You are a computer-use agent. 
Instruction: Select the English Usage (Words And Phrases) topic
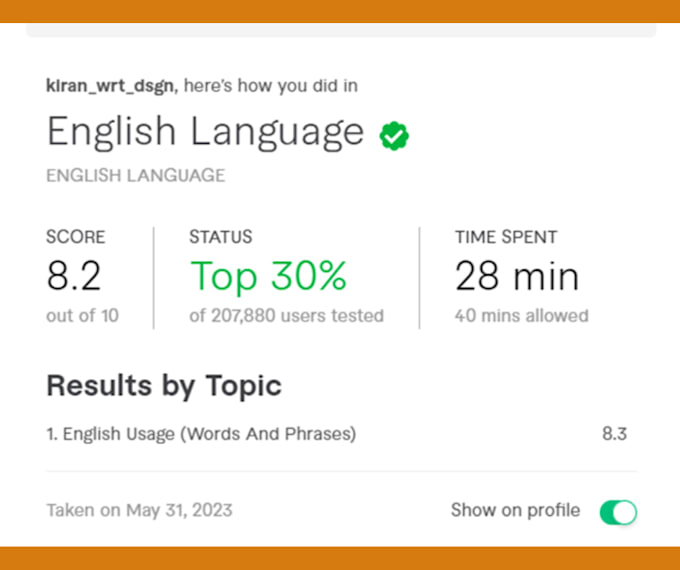pos(201,434)
